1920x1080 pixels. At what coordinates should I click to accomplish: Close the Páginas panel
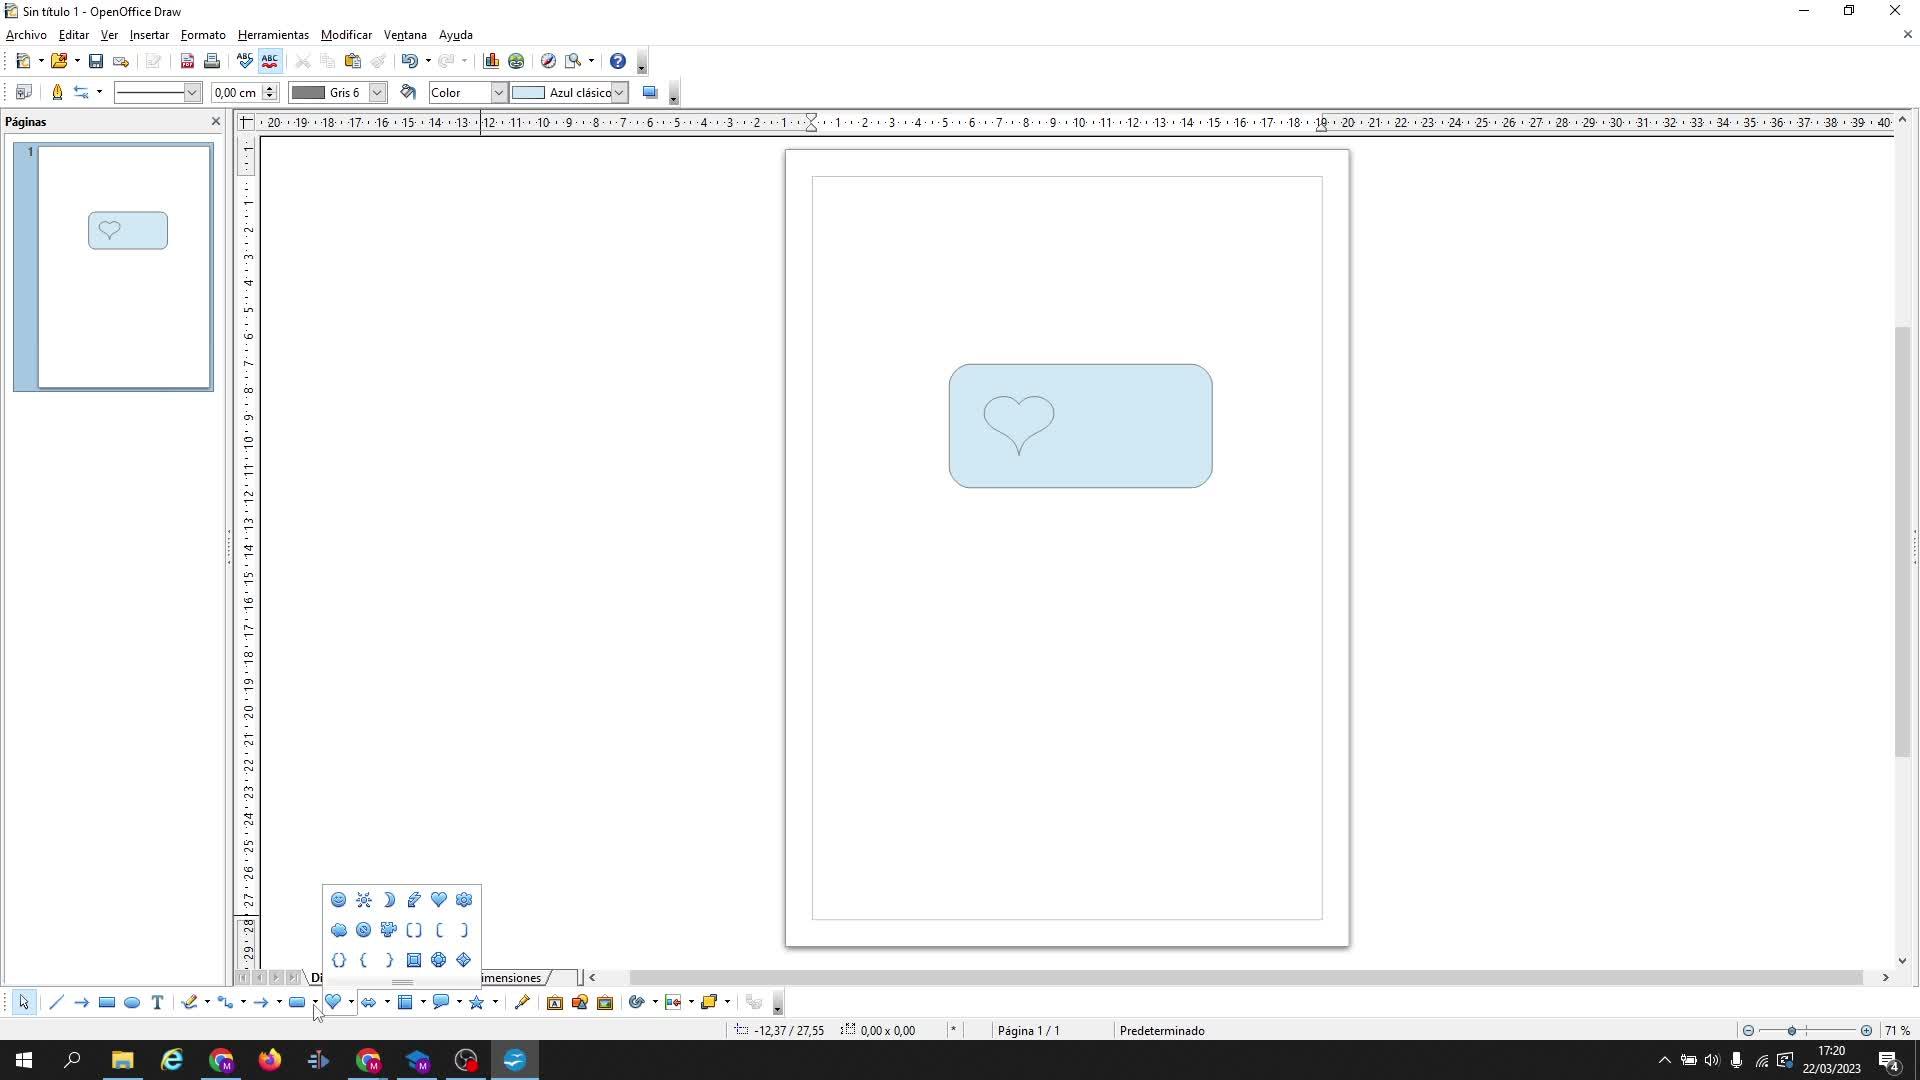coord(215,122)
